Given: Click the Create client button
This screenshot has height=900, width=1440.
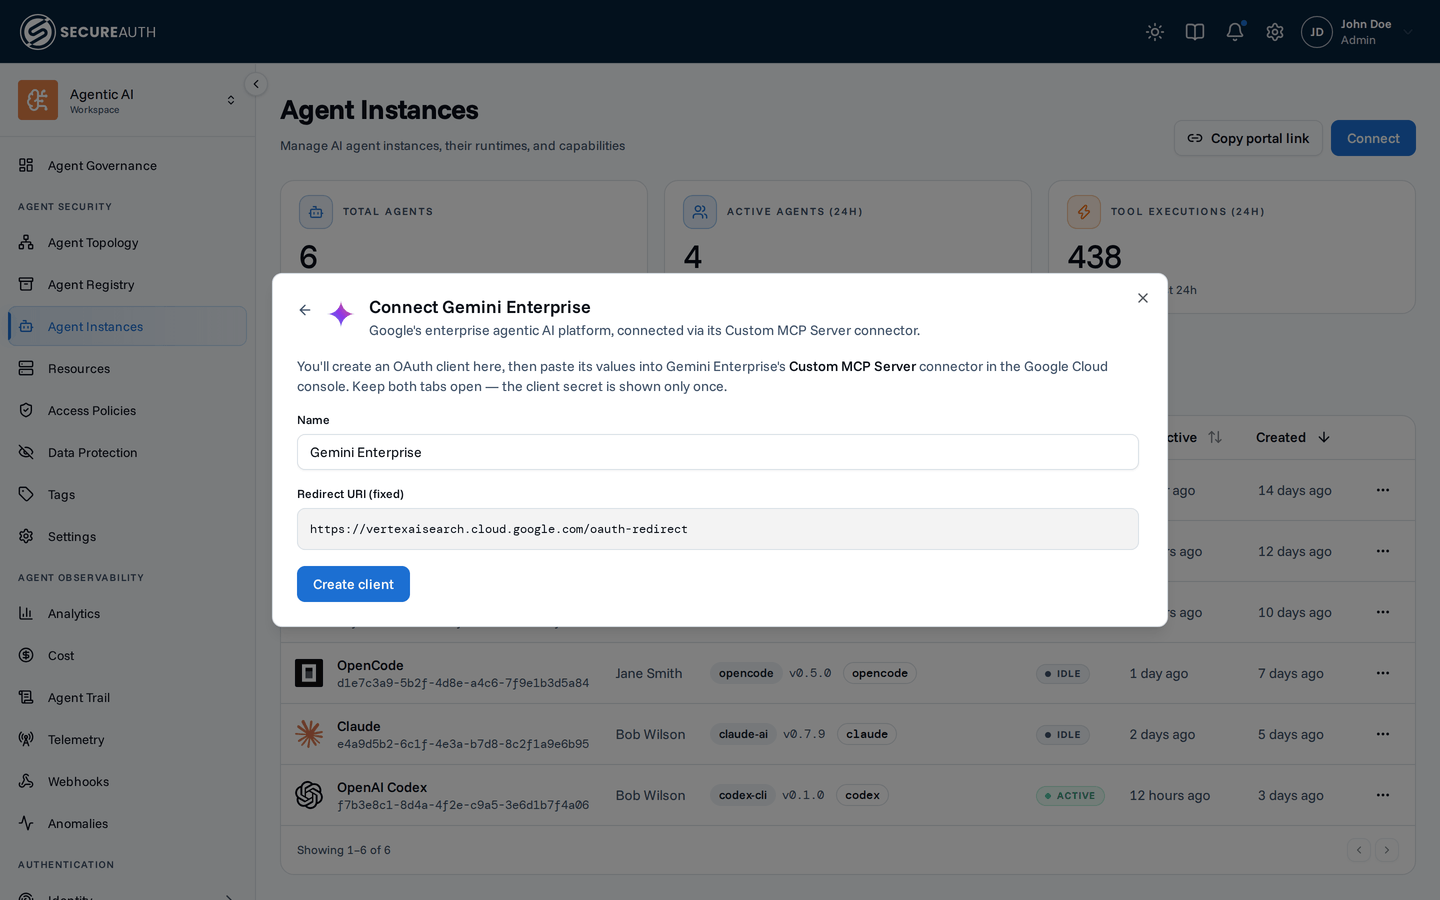Looking at the screenshot, I should (x=353, y=584).
